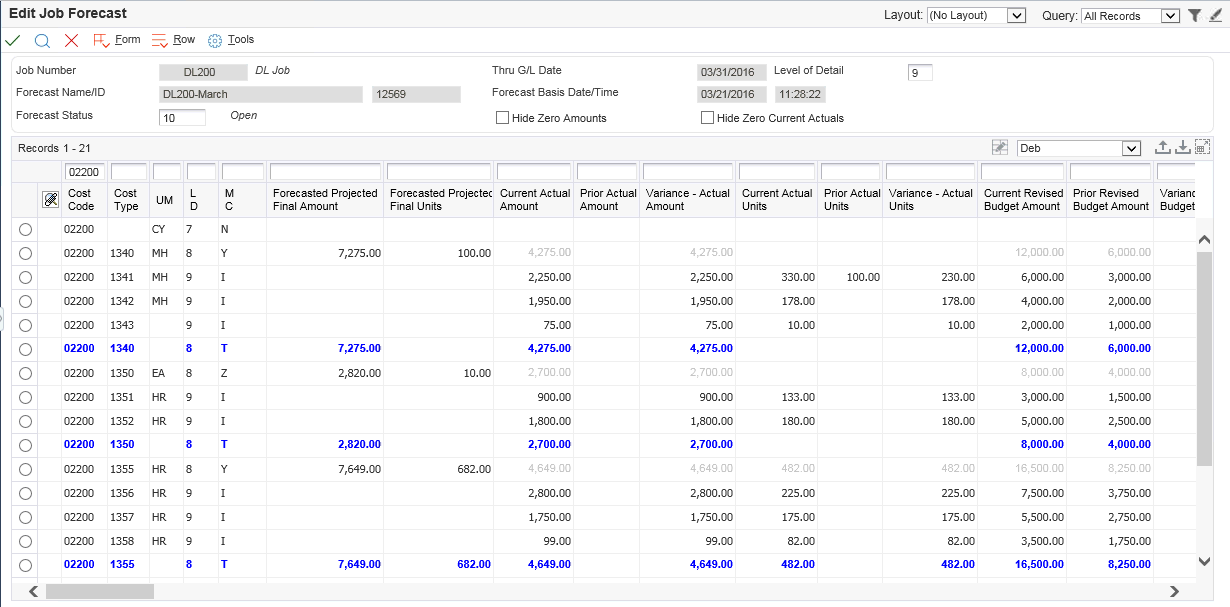Viewport: 1230px width, 607px height.
Task: Click the gear icon beside Tools
Action: tap(215, 41)
